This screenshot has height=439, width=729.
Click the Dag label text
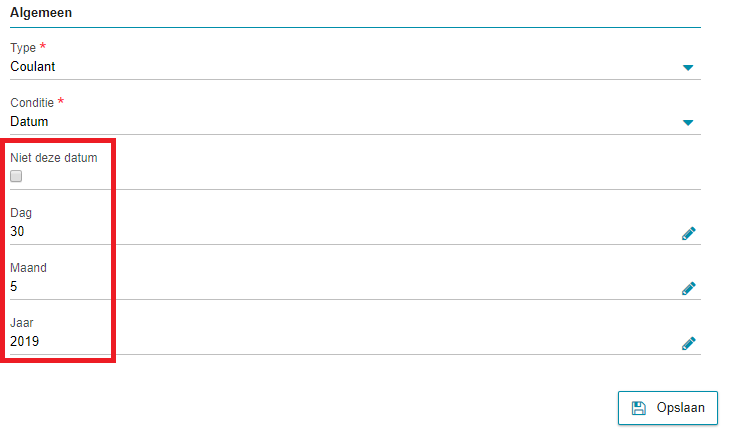coord(21,213)
